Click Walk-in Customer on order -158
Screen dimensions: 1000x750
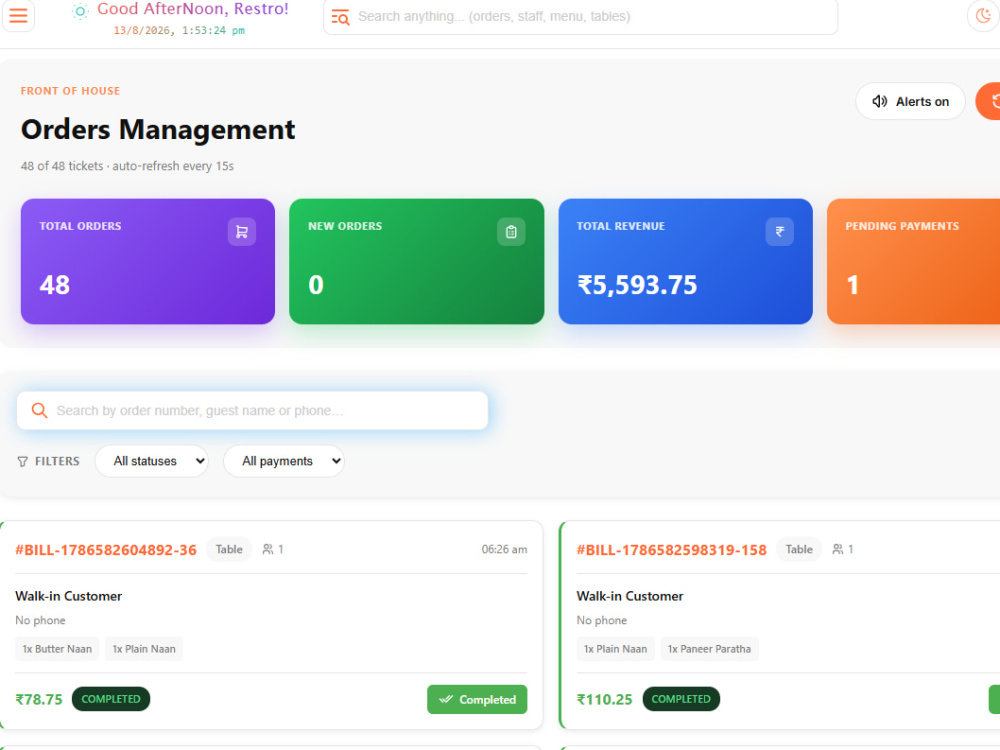pyautogui.click(x=630, y=596)
